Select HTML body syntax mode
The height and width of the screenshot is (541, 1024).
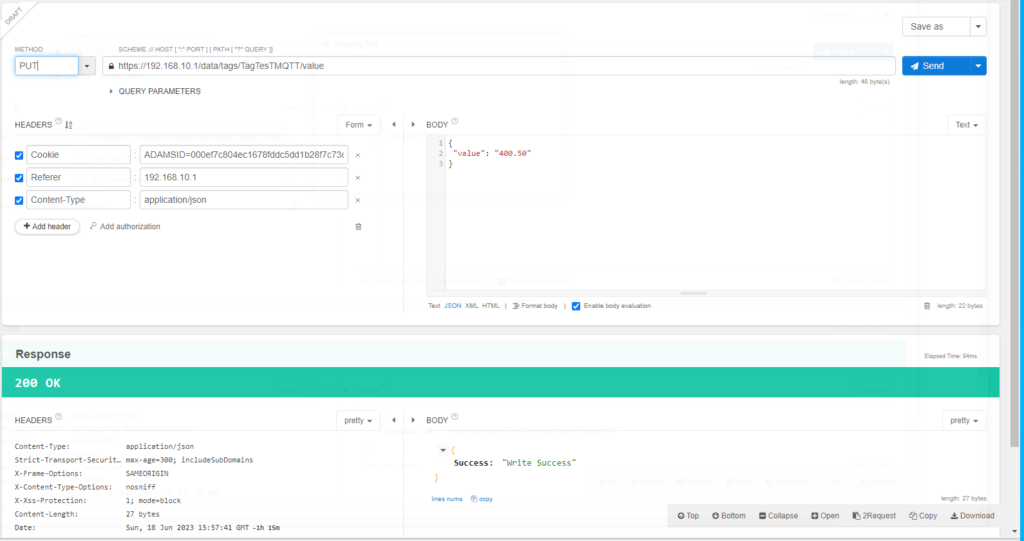click(490, 306)
